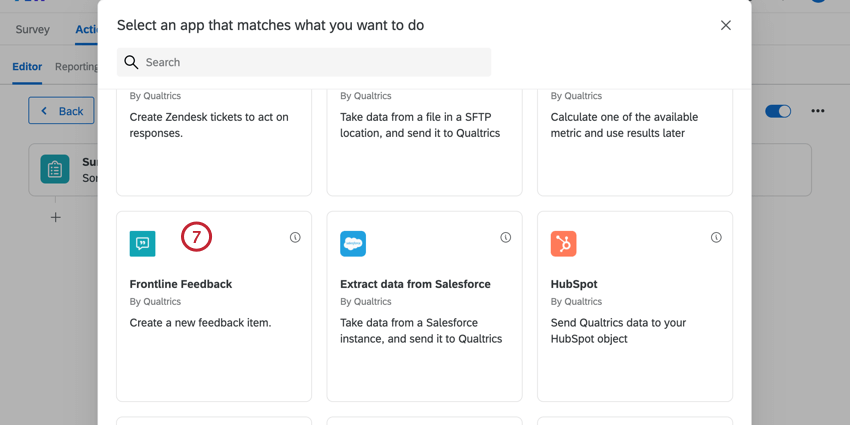The image size is (850, 425).
Task: Close the app selection dialog
Action: pos(726,25)
